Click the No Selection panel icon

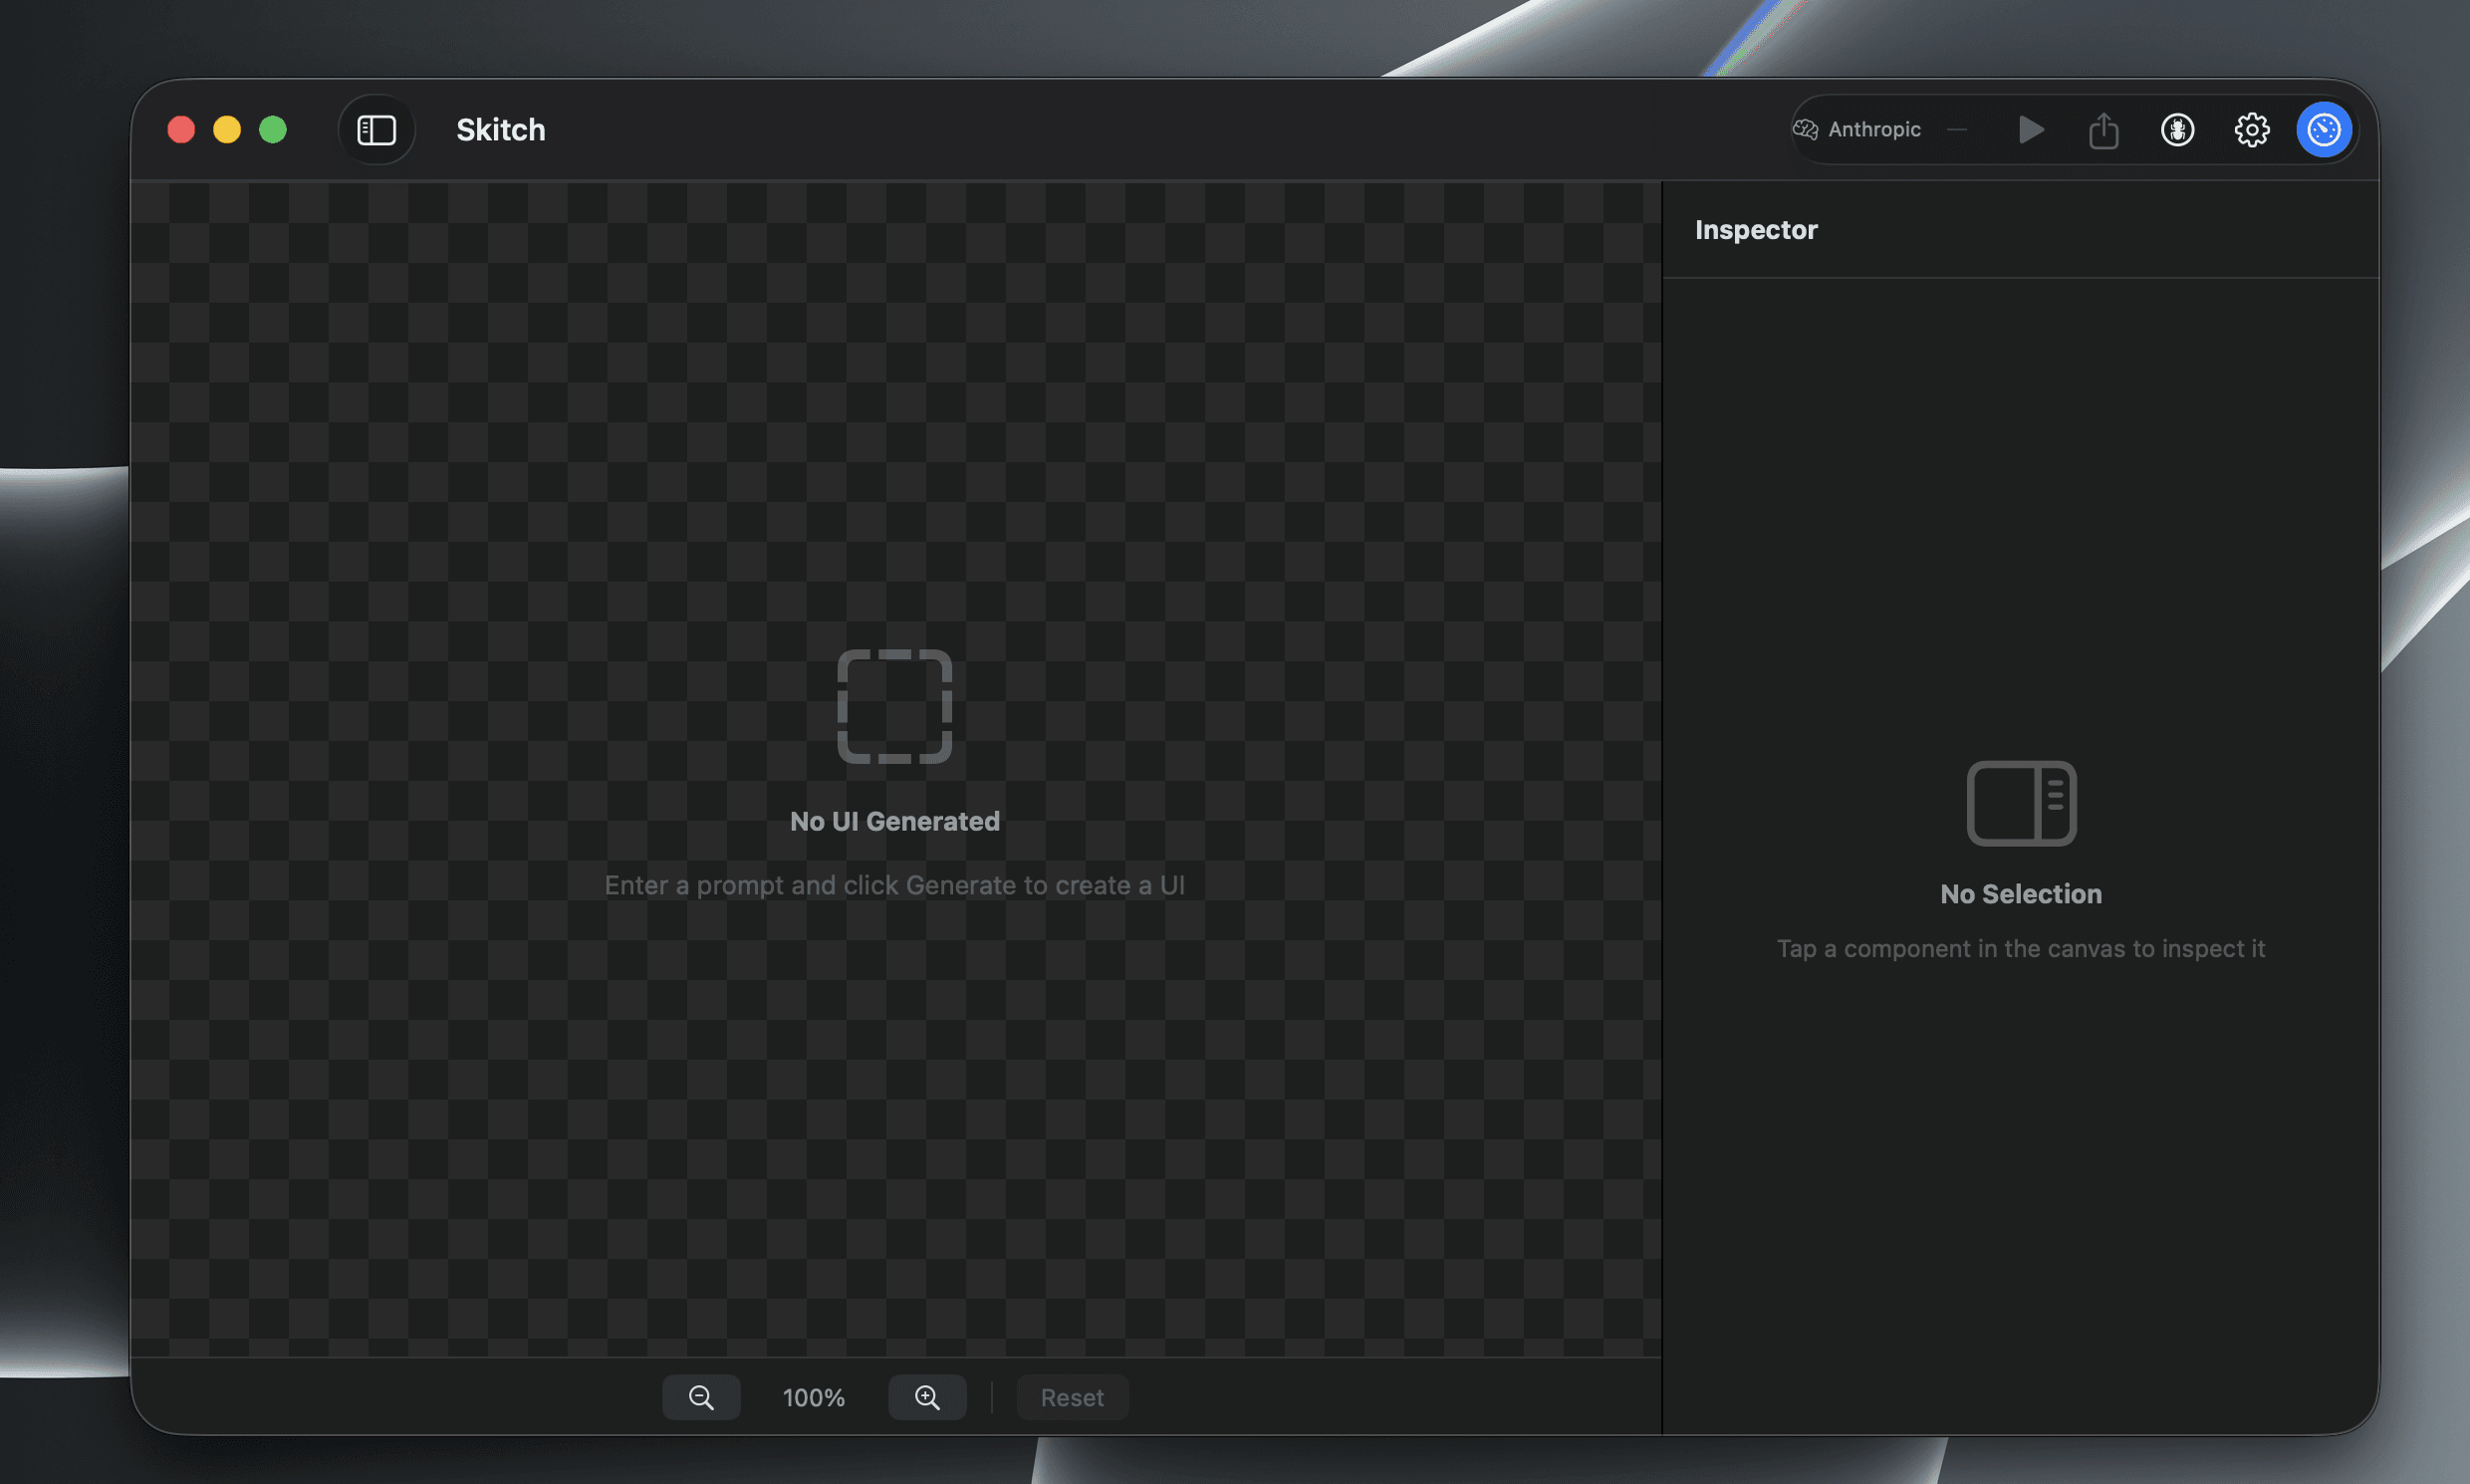tap(2021, 803)
